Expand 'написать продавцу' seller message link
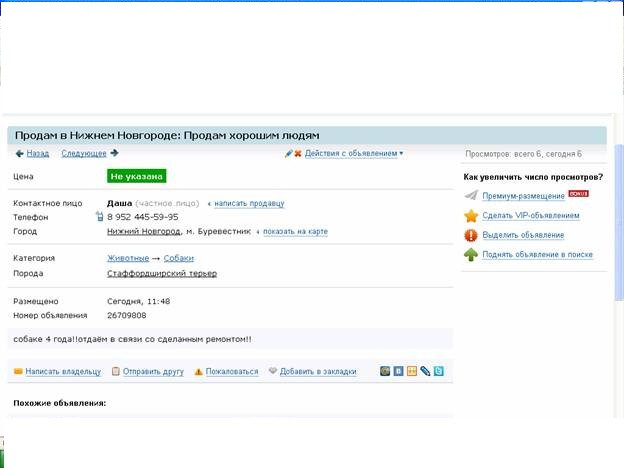The height and width of the screenshot is (468, 624). (x=248, y=203)
